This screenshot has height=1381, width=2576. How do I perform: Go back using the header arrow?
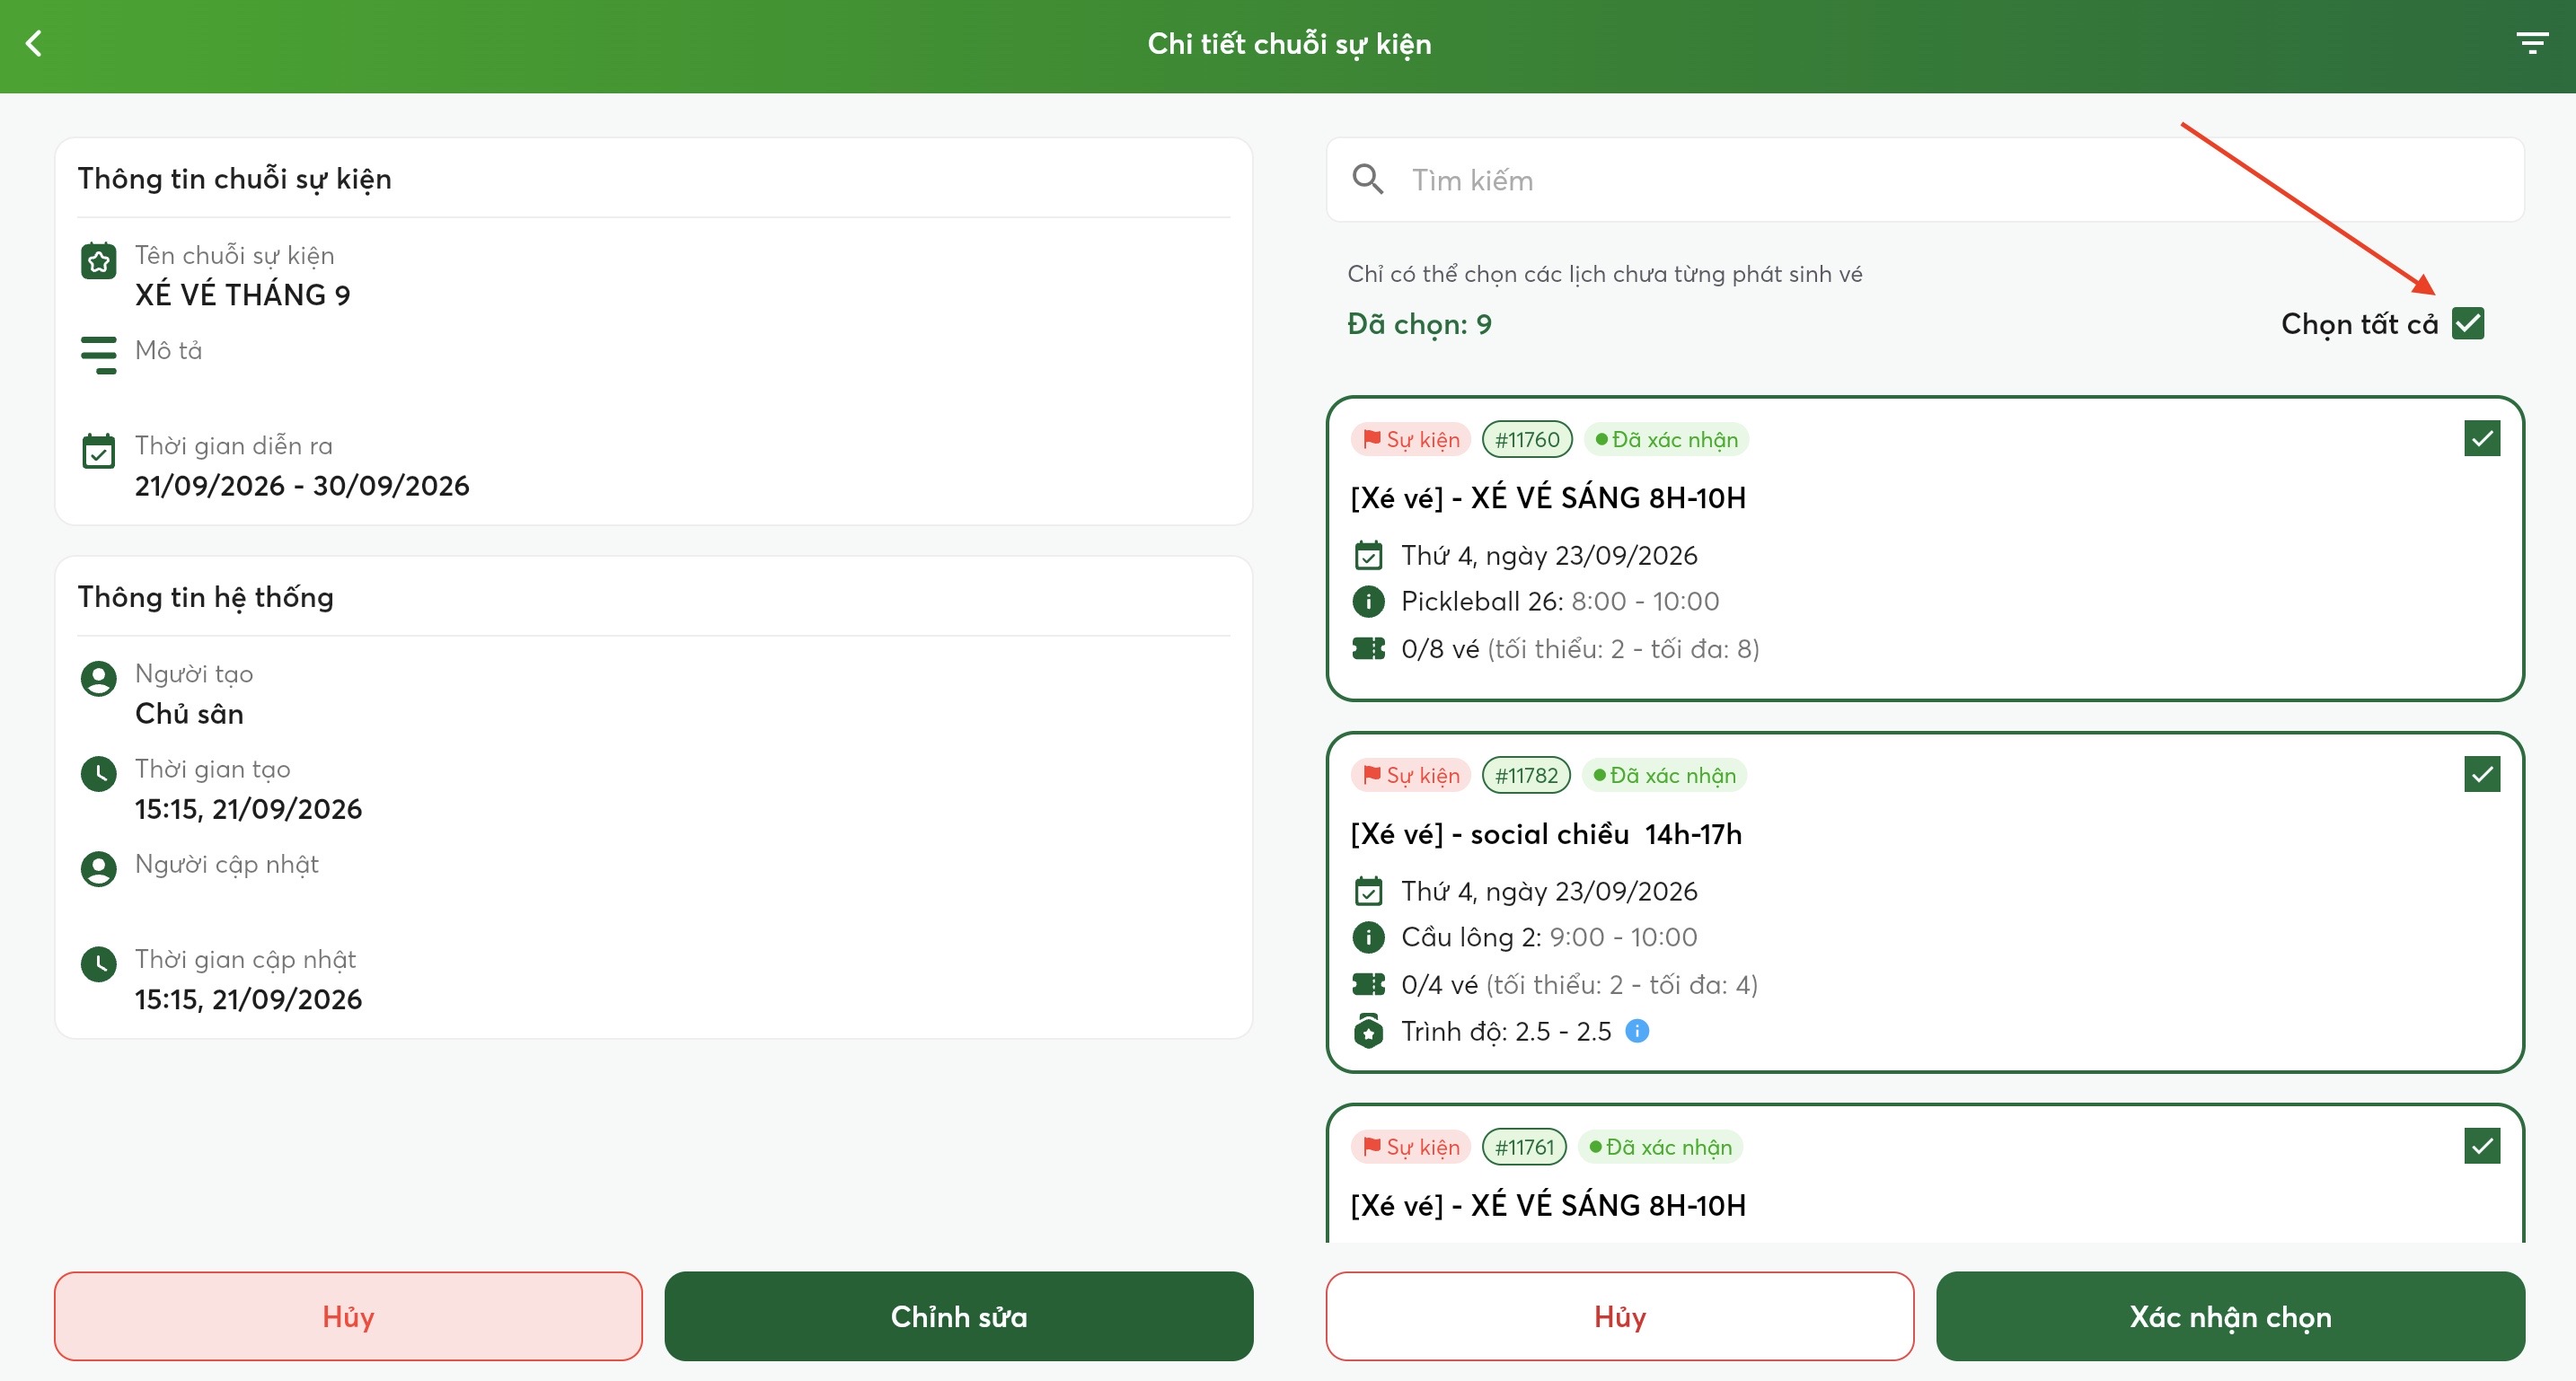coord(34,43)
